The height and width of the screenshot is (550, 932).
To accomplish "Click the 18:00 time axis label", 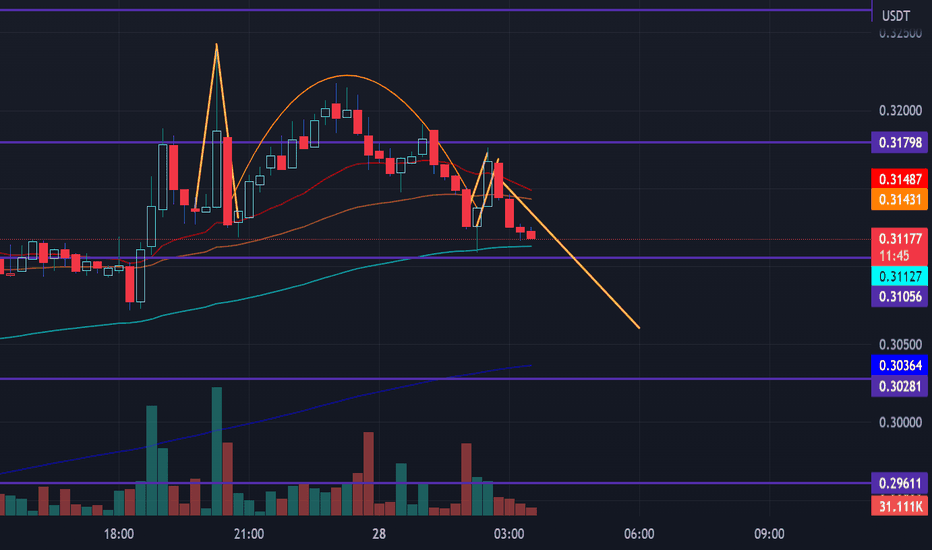I will coord(118,534).
